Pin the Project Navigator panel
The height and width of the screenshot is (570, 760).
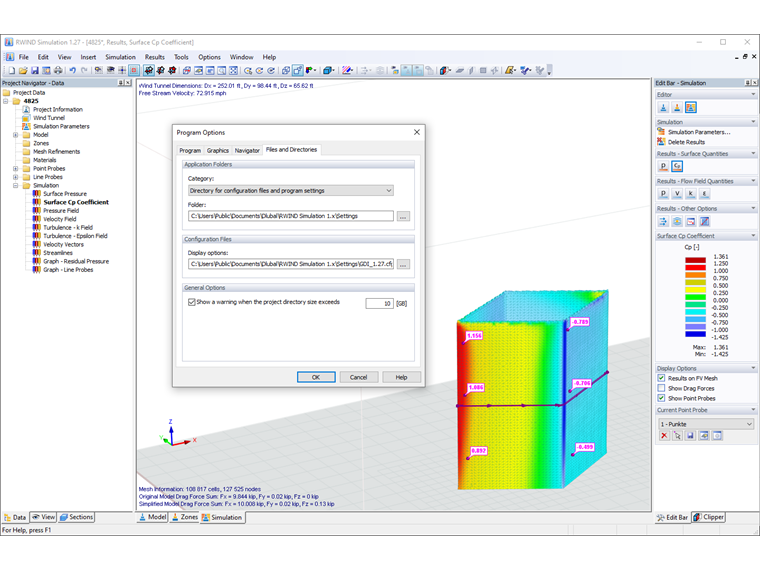[x=121, y=83]
